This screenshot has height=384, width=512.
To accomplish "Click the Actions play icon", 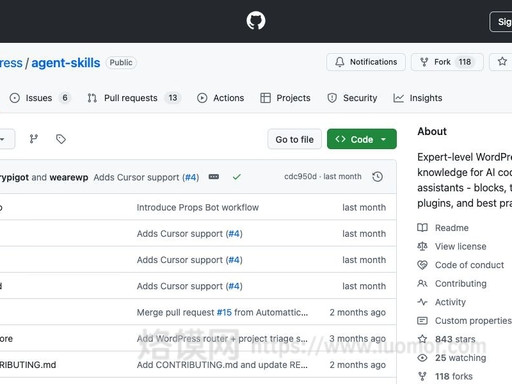I will pos(202,98).
